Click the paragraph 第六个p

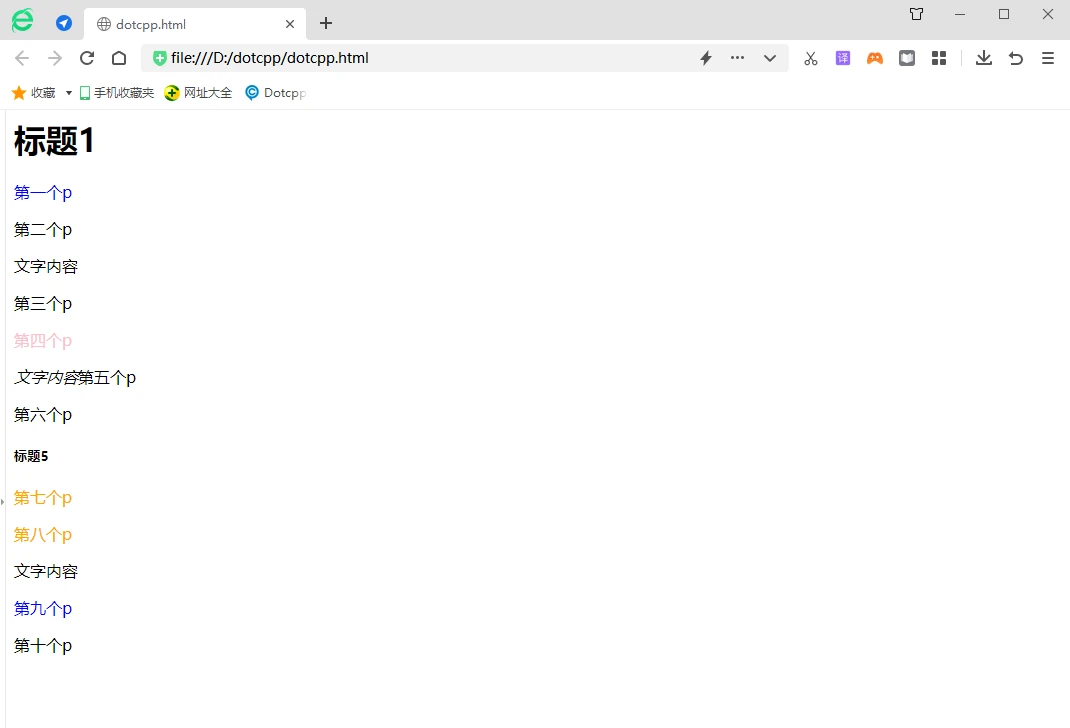pos(42,414)
